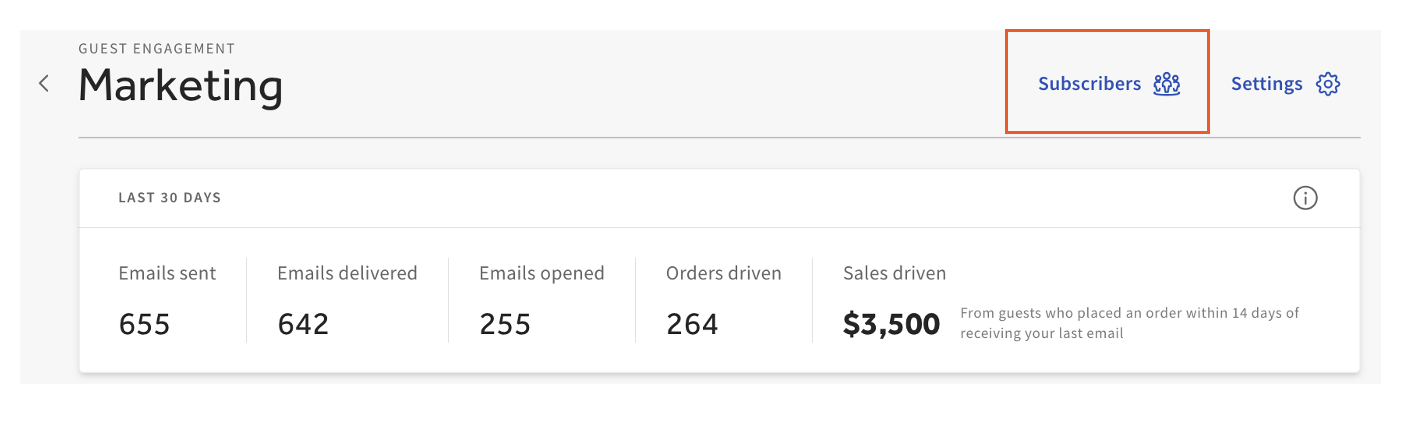
Task: Click the Marketing page heading
Action: 181,86
